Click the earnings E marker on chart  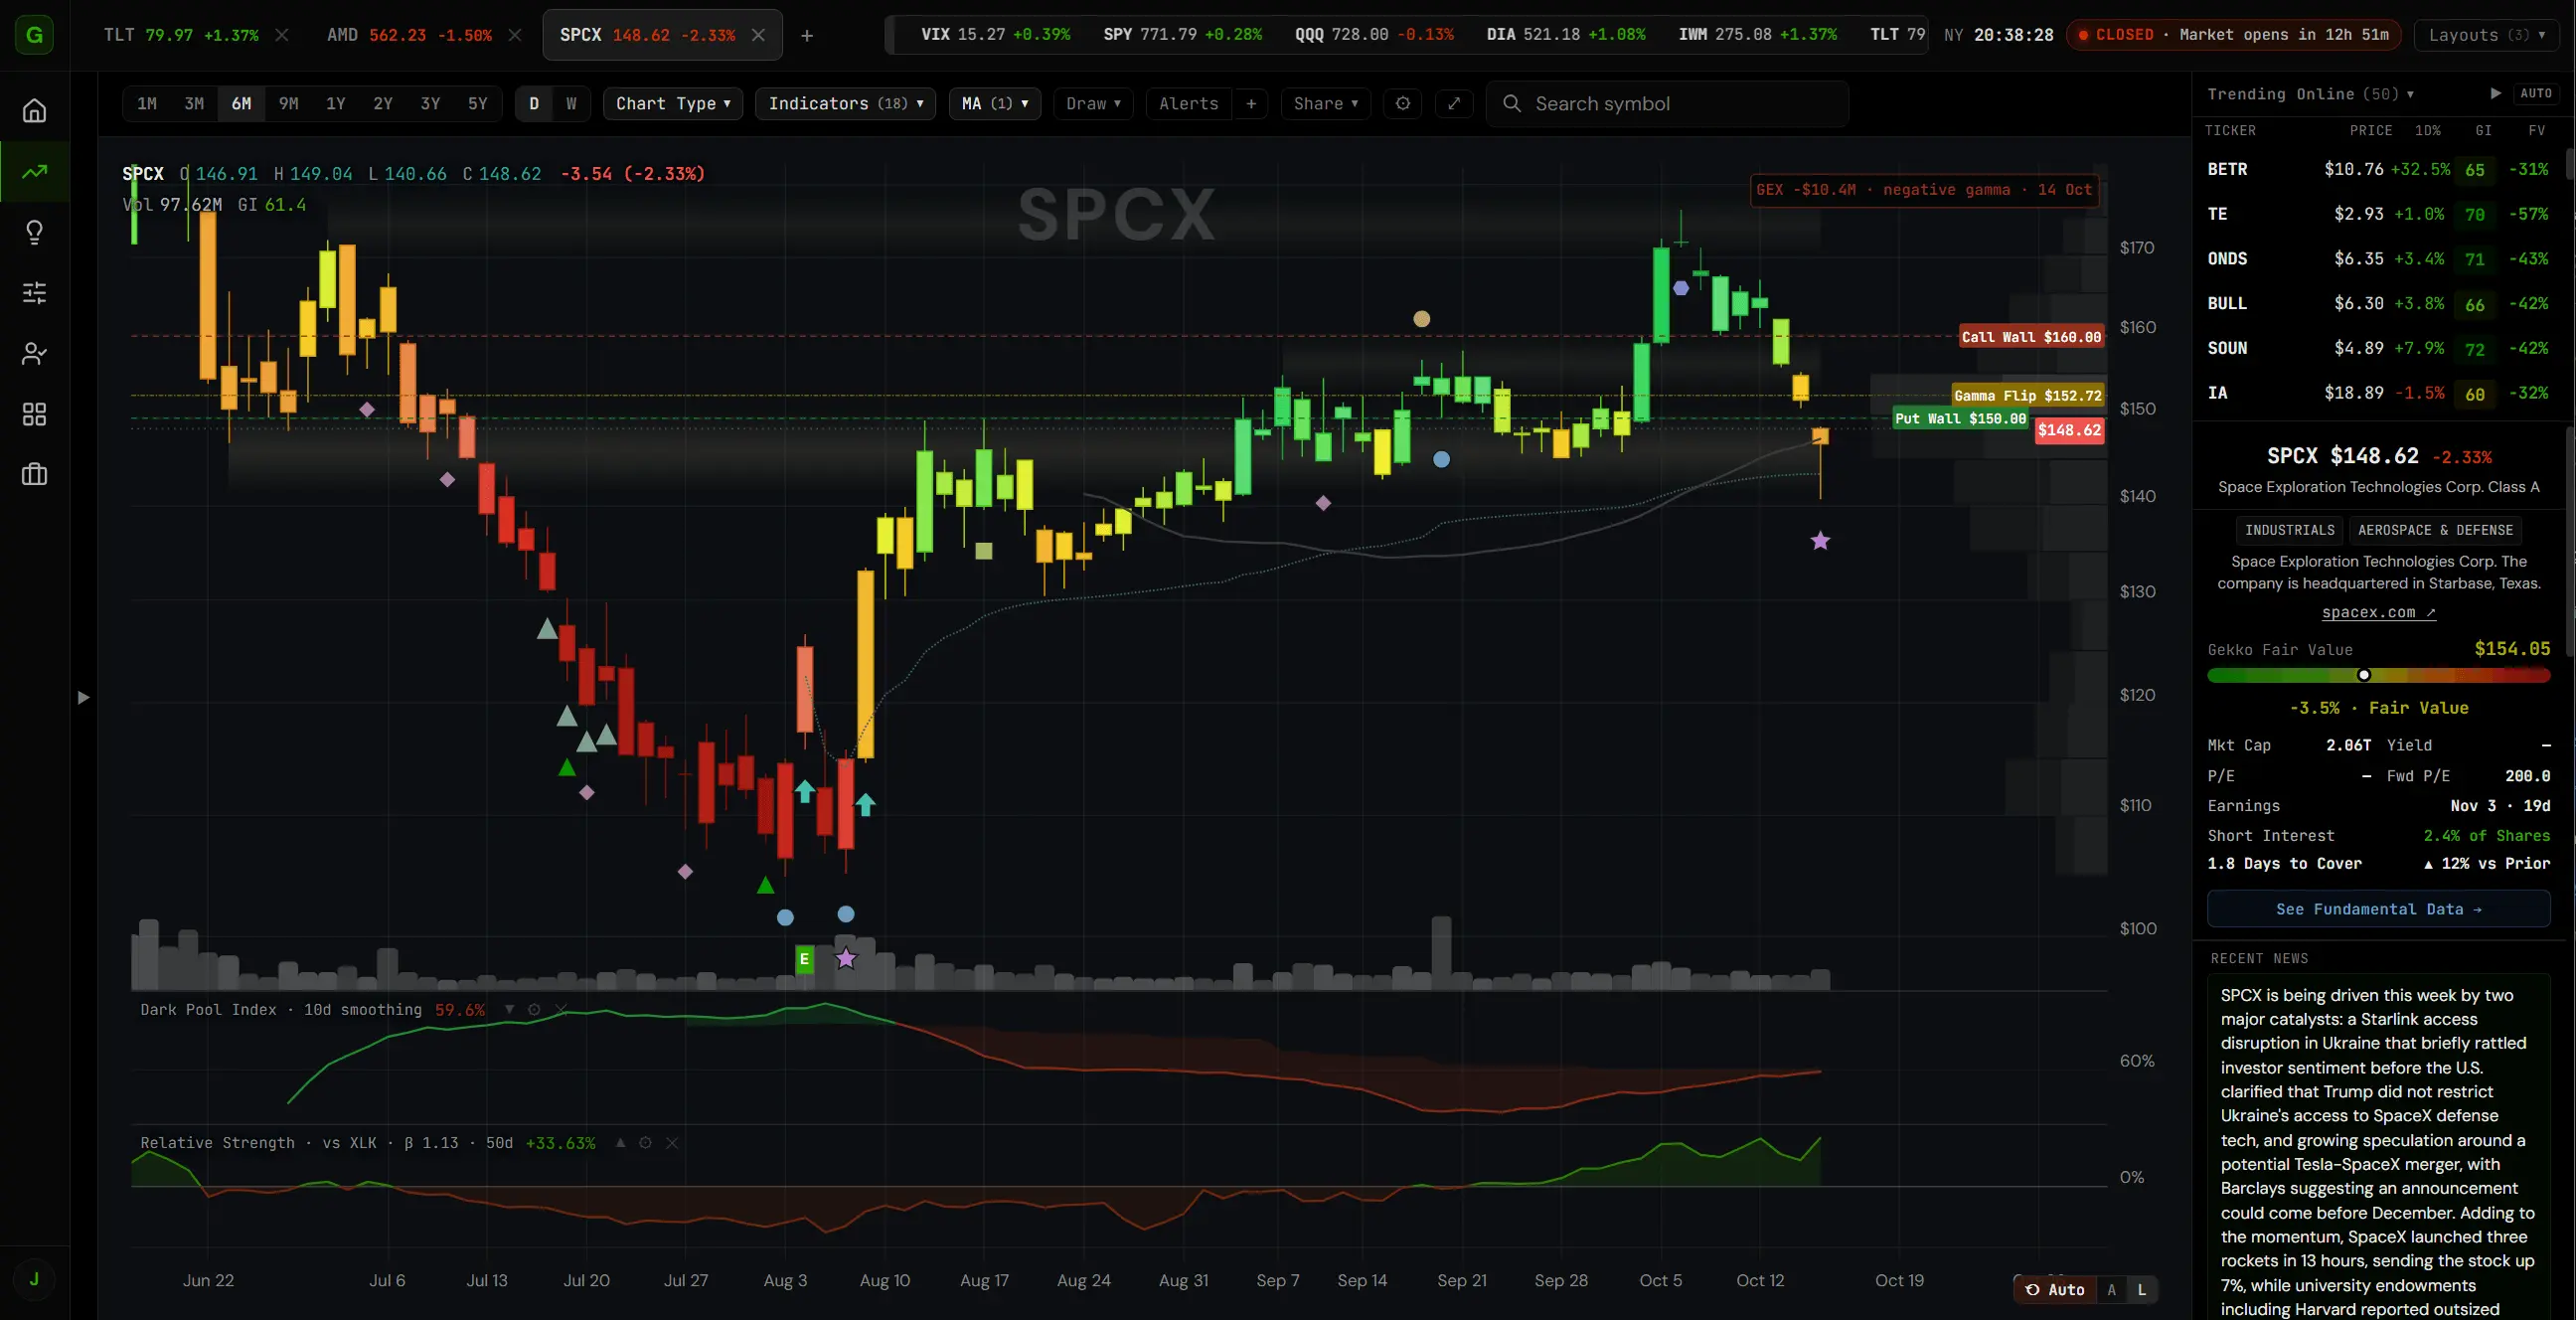(804, 959)
